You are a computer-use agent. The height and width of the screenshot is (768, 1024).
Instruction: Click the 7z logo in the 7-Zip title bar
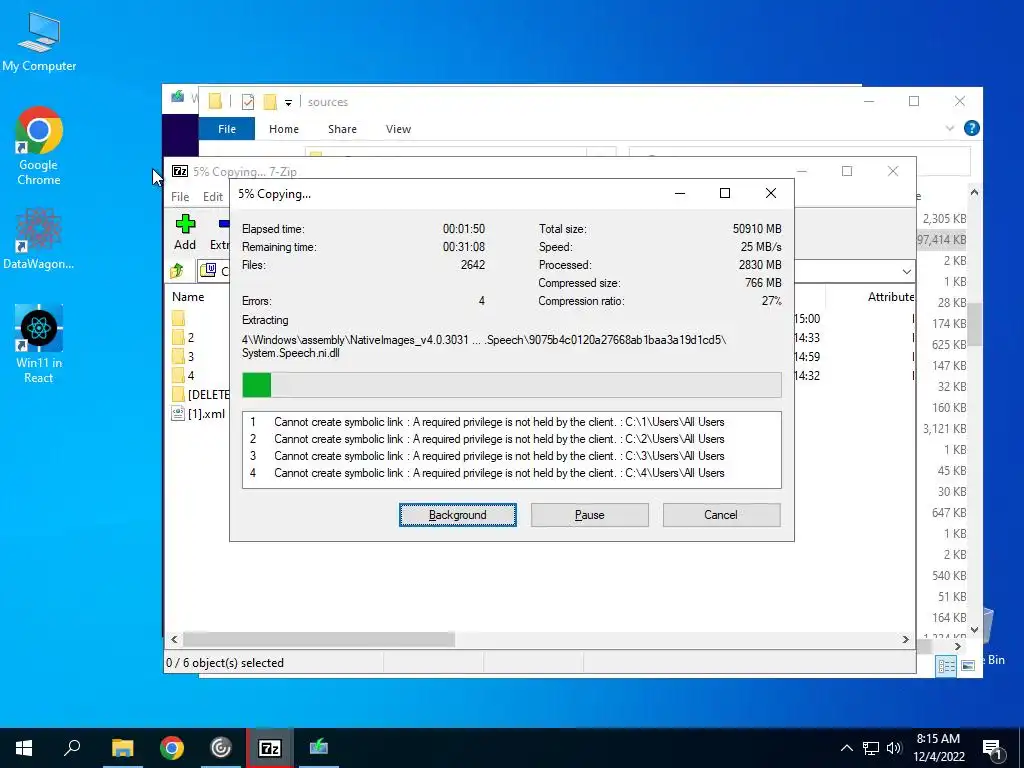[180, 171]
